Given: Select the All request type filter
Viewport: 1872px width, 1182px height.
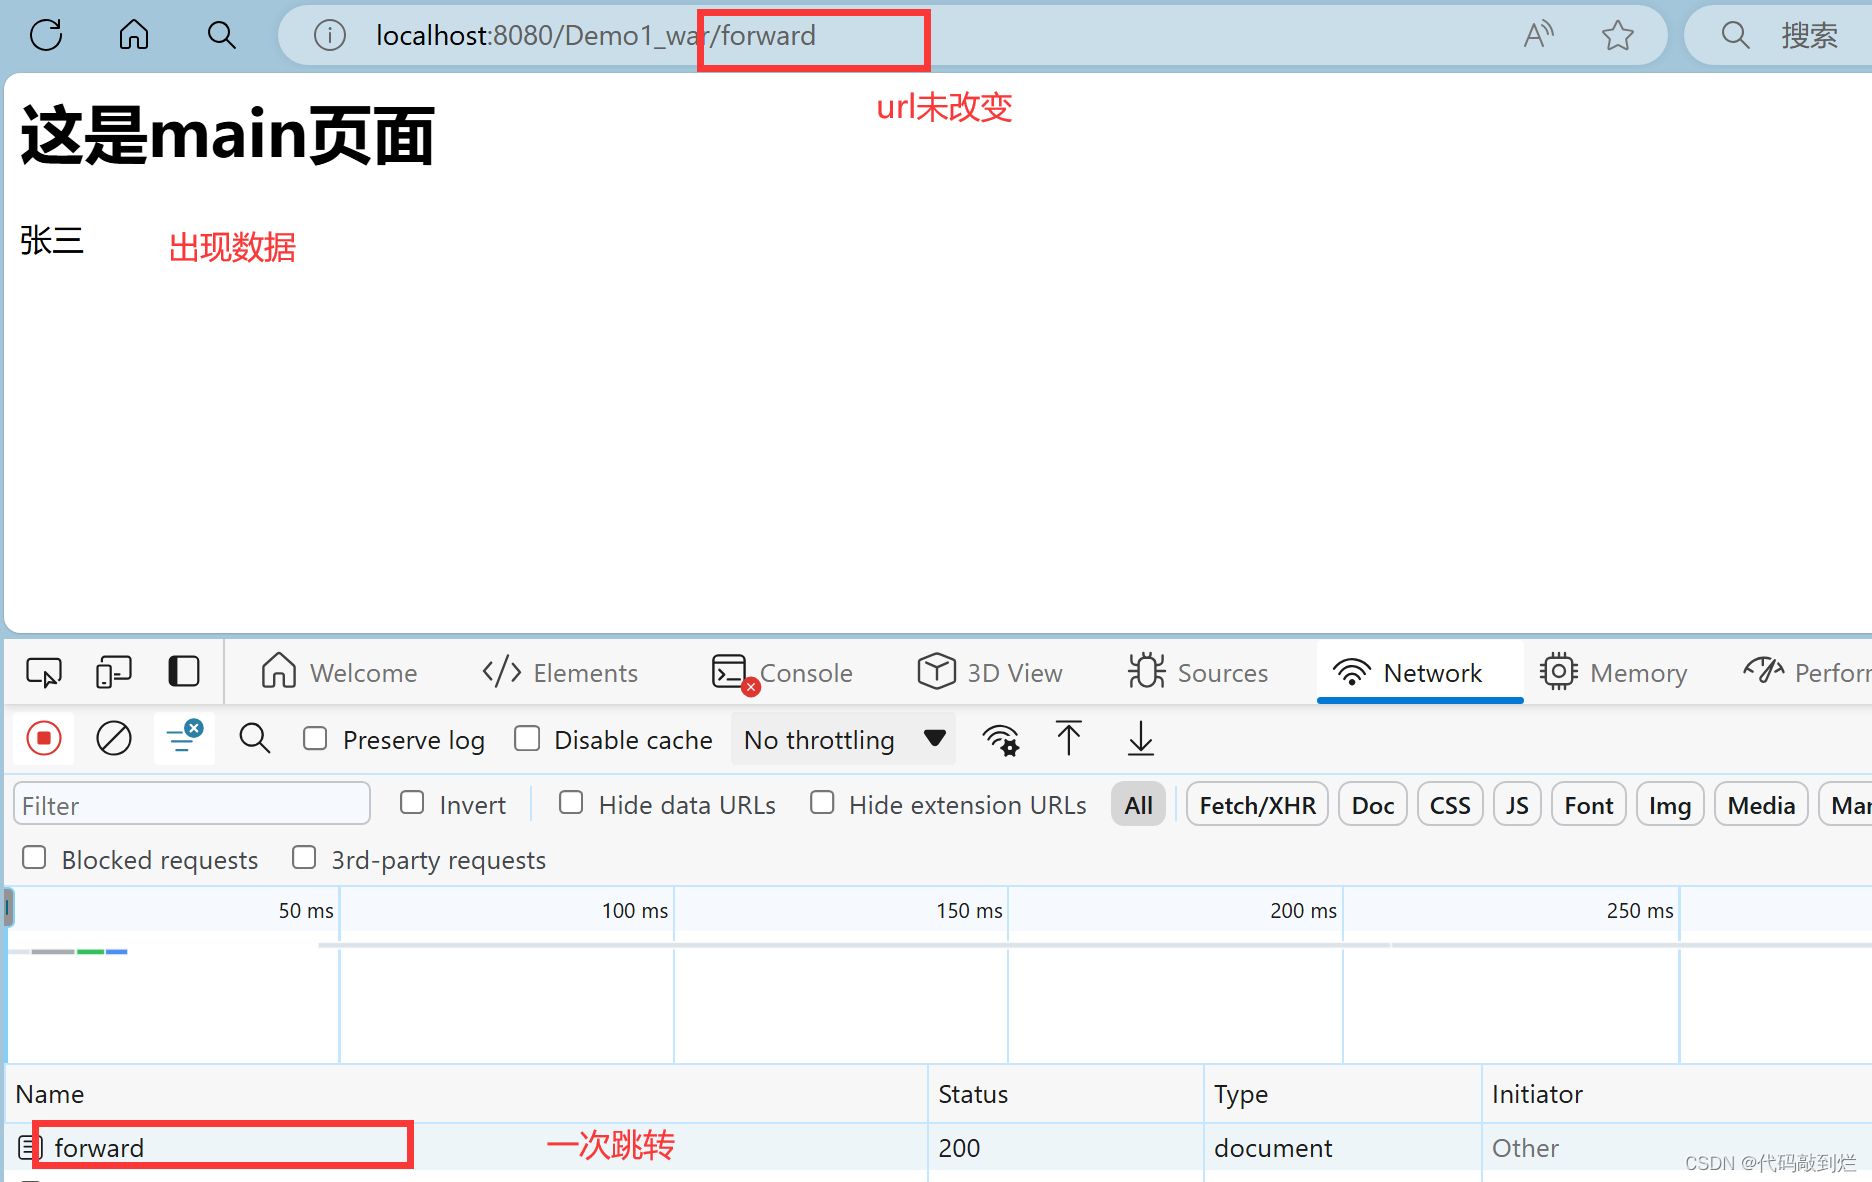Looking at the screenshot, I should pyautogui.click(x=1138, y=804).
